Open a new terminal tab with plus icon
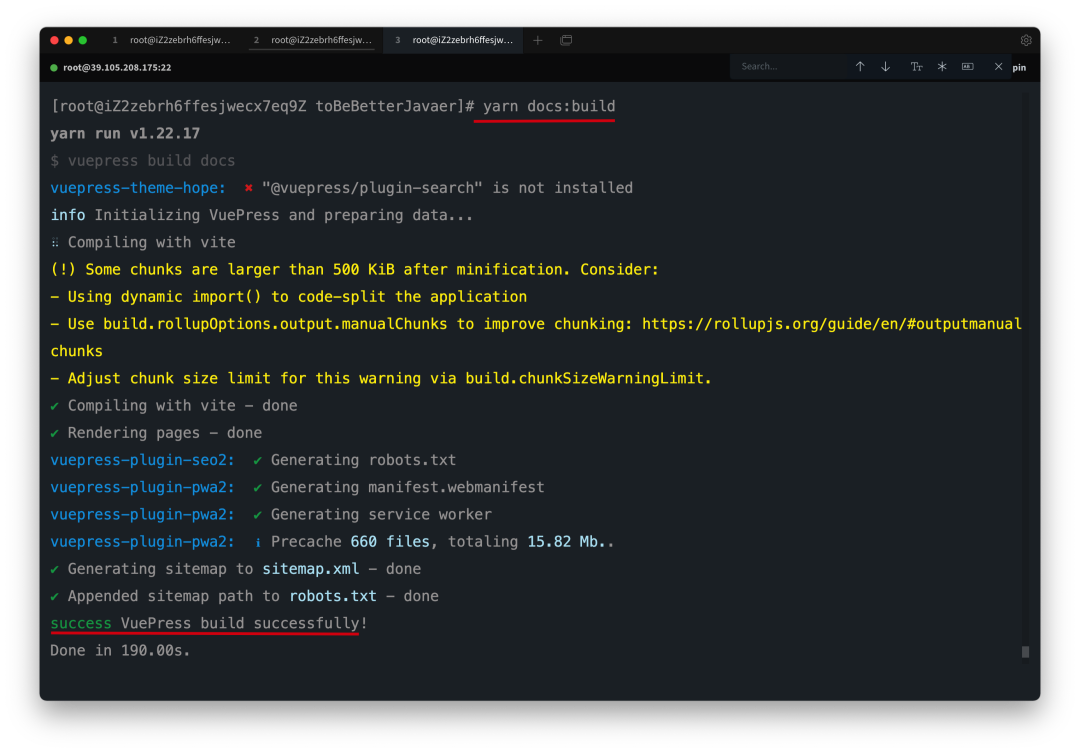1080x753 pixels. click(538, 41)
